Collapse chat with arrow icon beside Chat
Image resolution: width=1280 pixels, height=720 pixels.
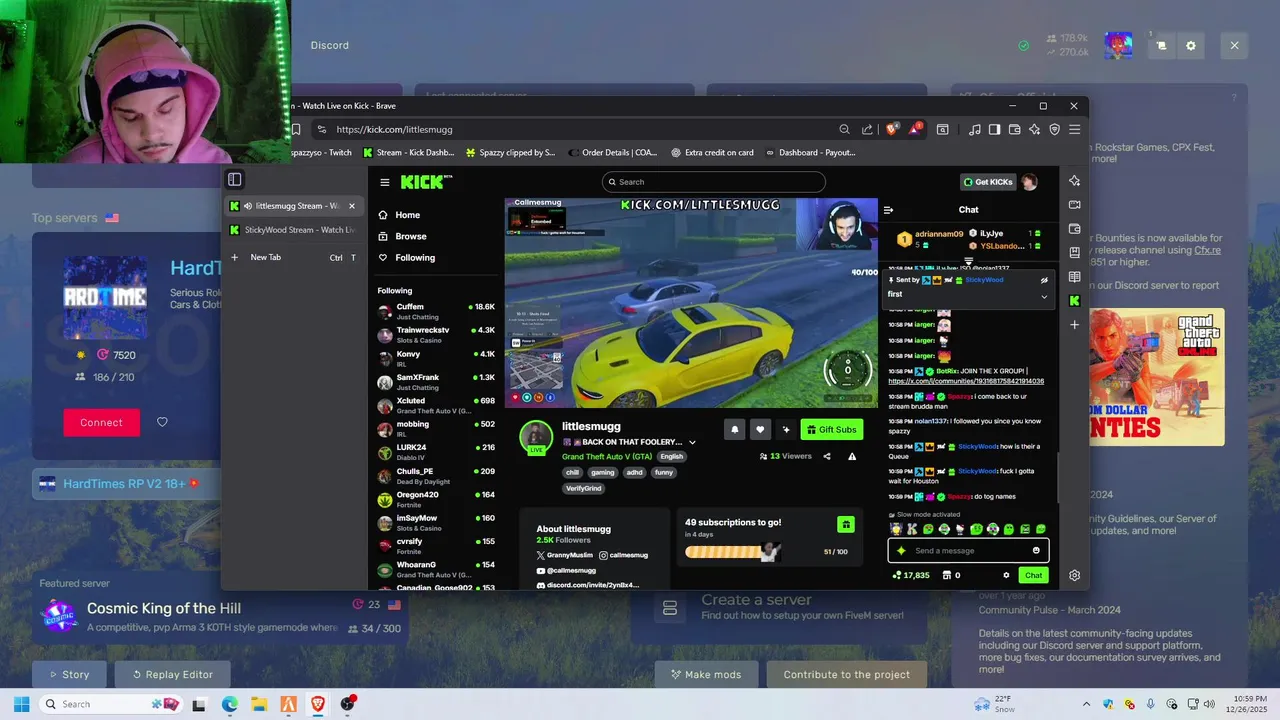pyautogui.click(x=888, y=210)
